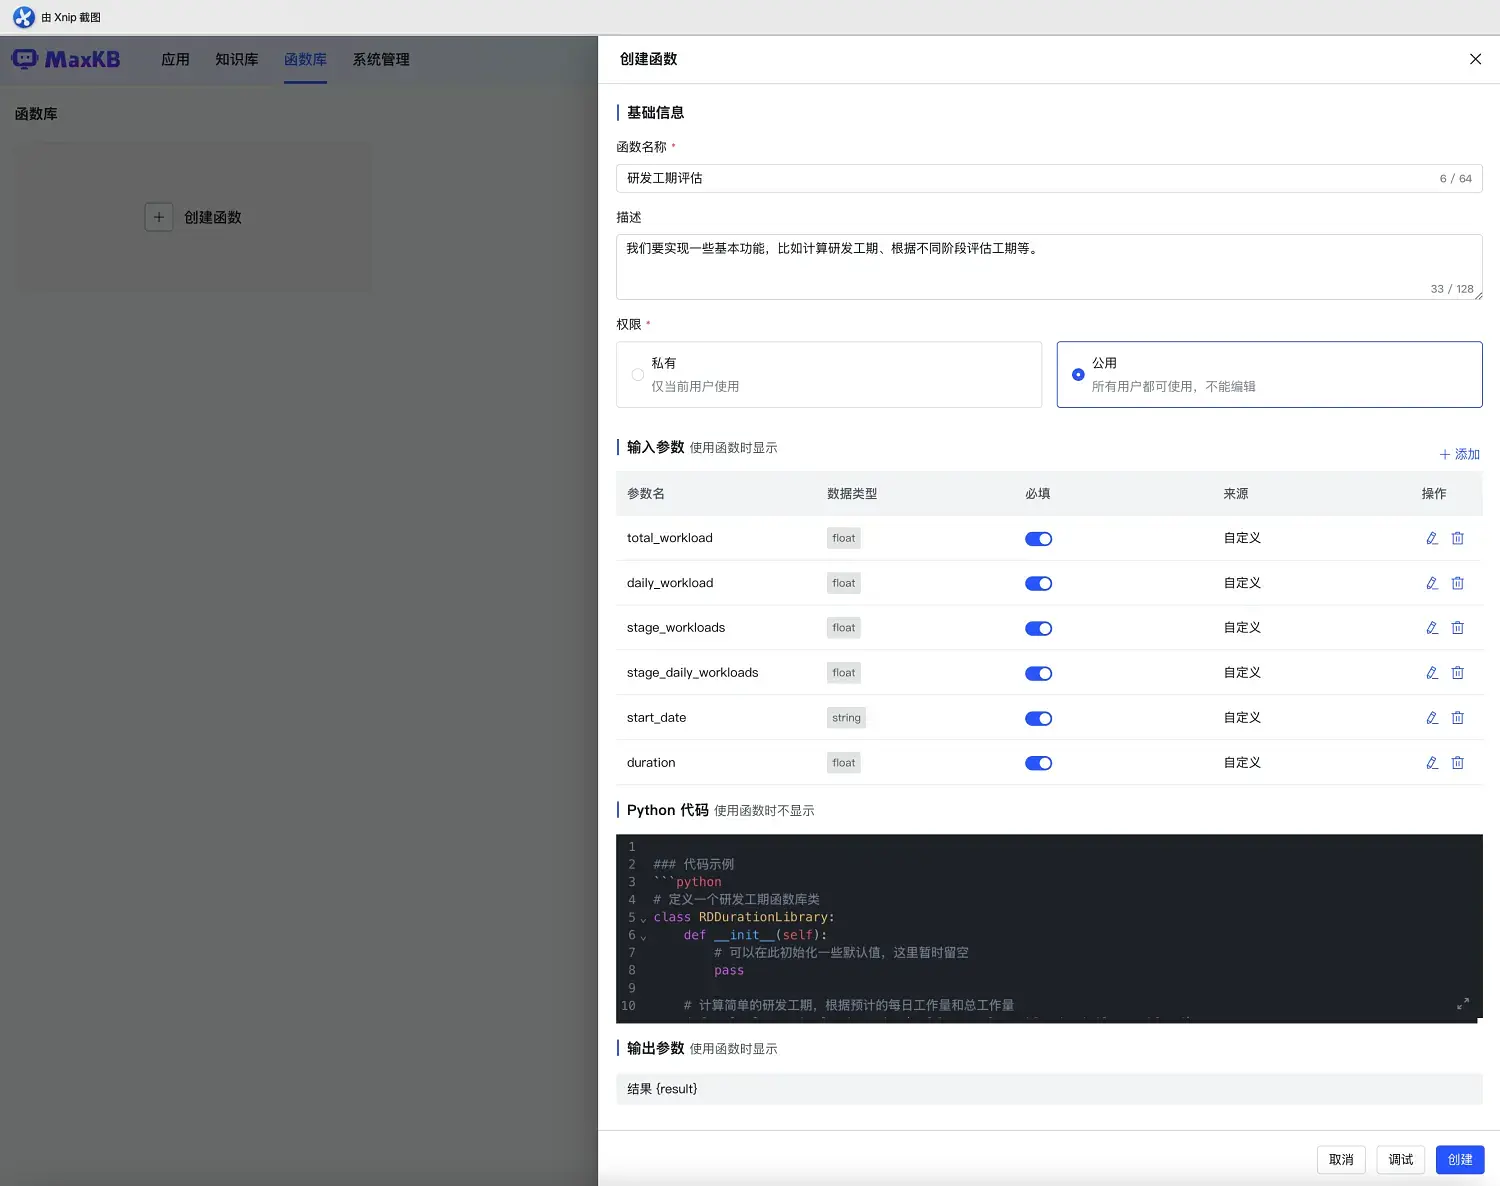Collapse the class RDDurationLibrary code fold
1500x1186 pixels.
[x=643, y=919]
